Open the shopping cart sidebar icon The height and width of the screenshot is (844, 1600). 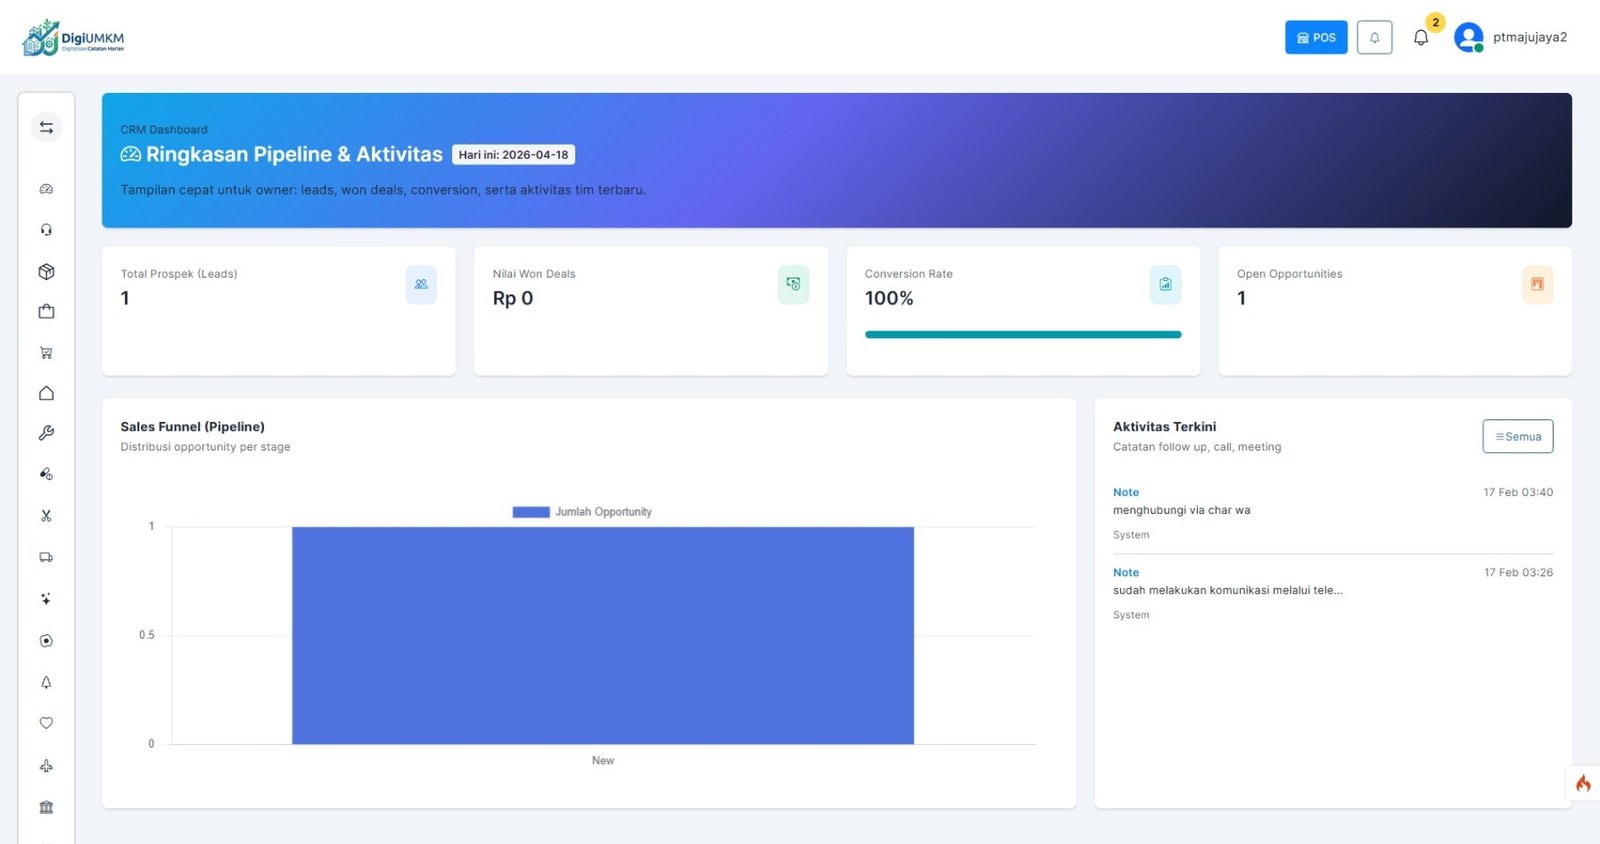pos(46,353)
